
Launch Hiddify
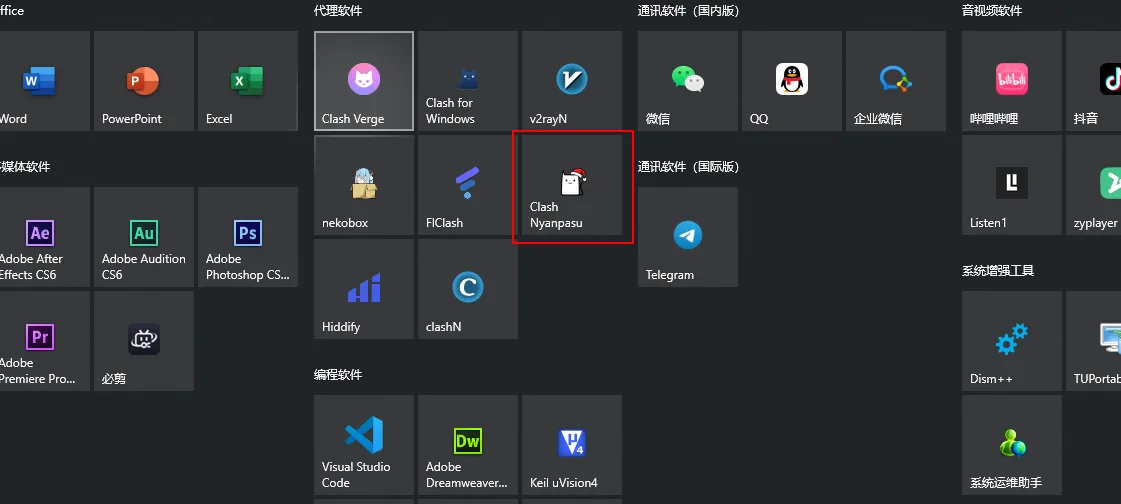tap(364, 289)
